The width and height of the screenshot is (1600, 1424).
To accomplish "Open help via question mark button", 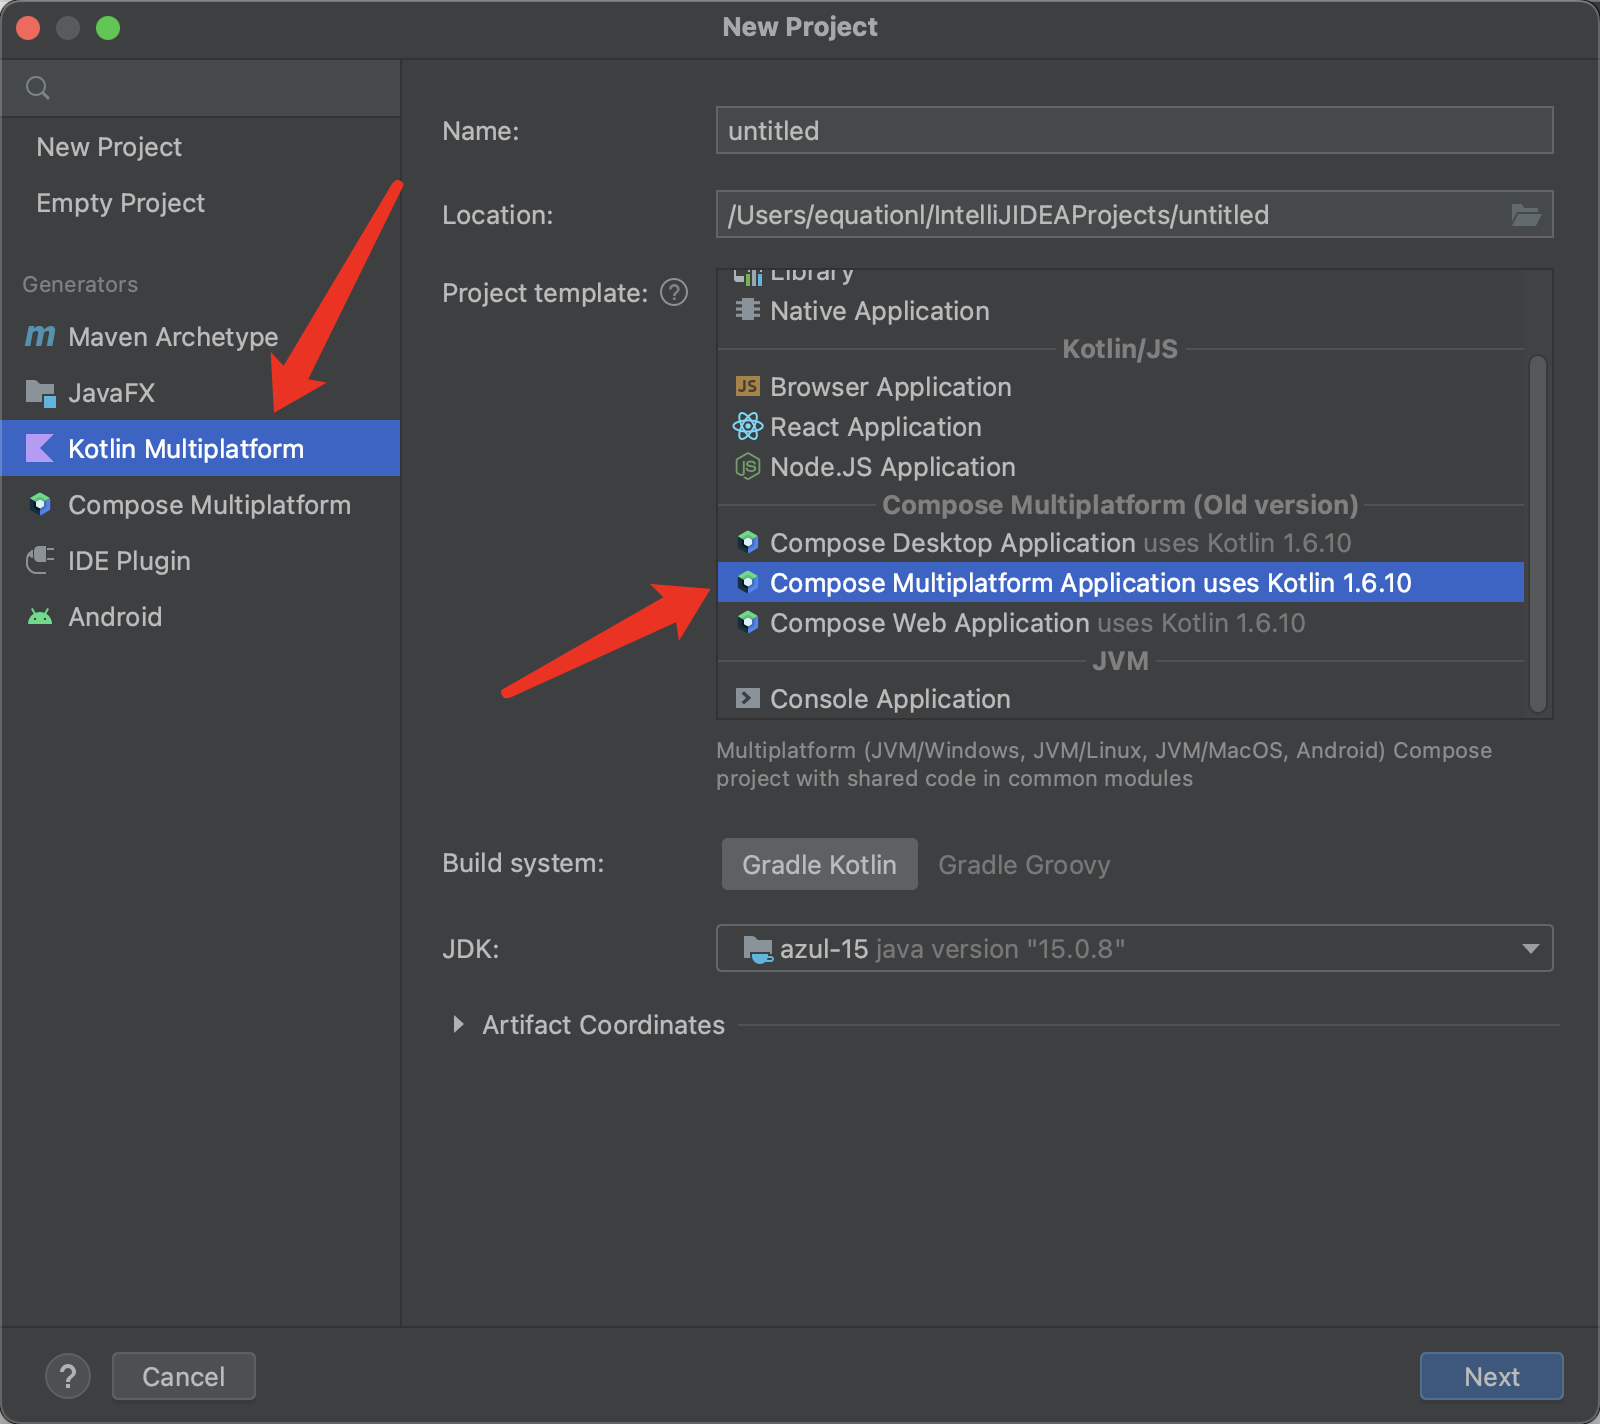I will (x=68, y=1376).
